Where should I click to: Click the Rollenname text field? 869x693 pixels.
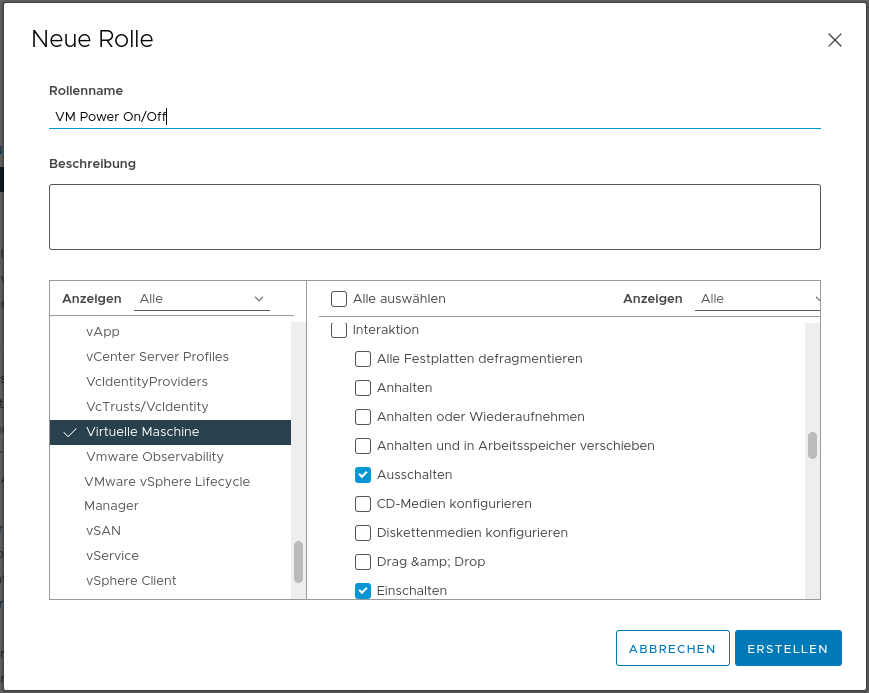(434, 116)
